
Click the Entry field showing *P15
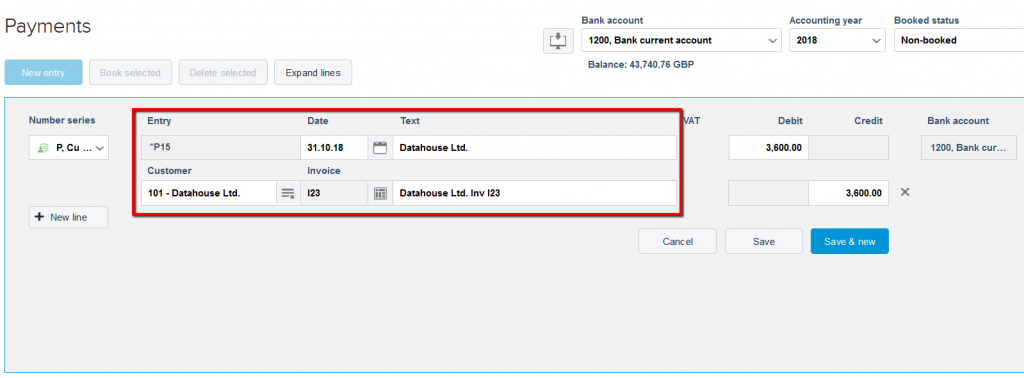(x=221, y=148)
